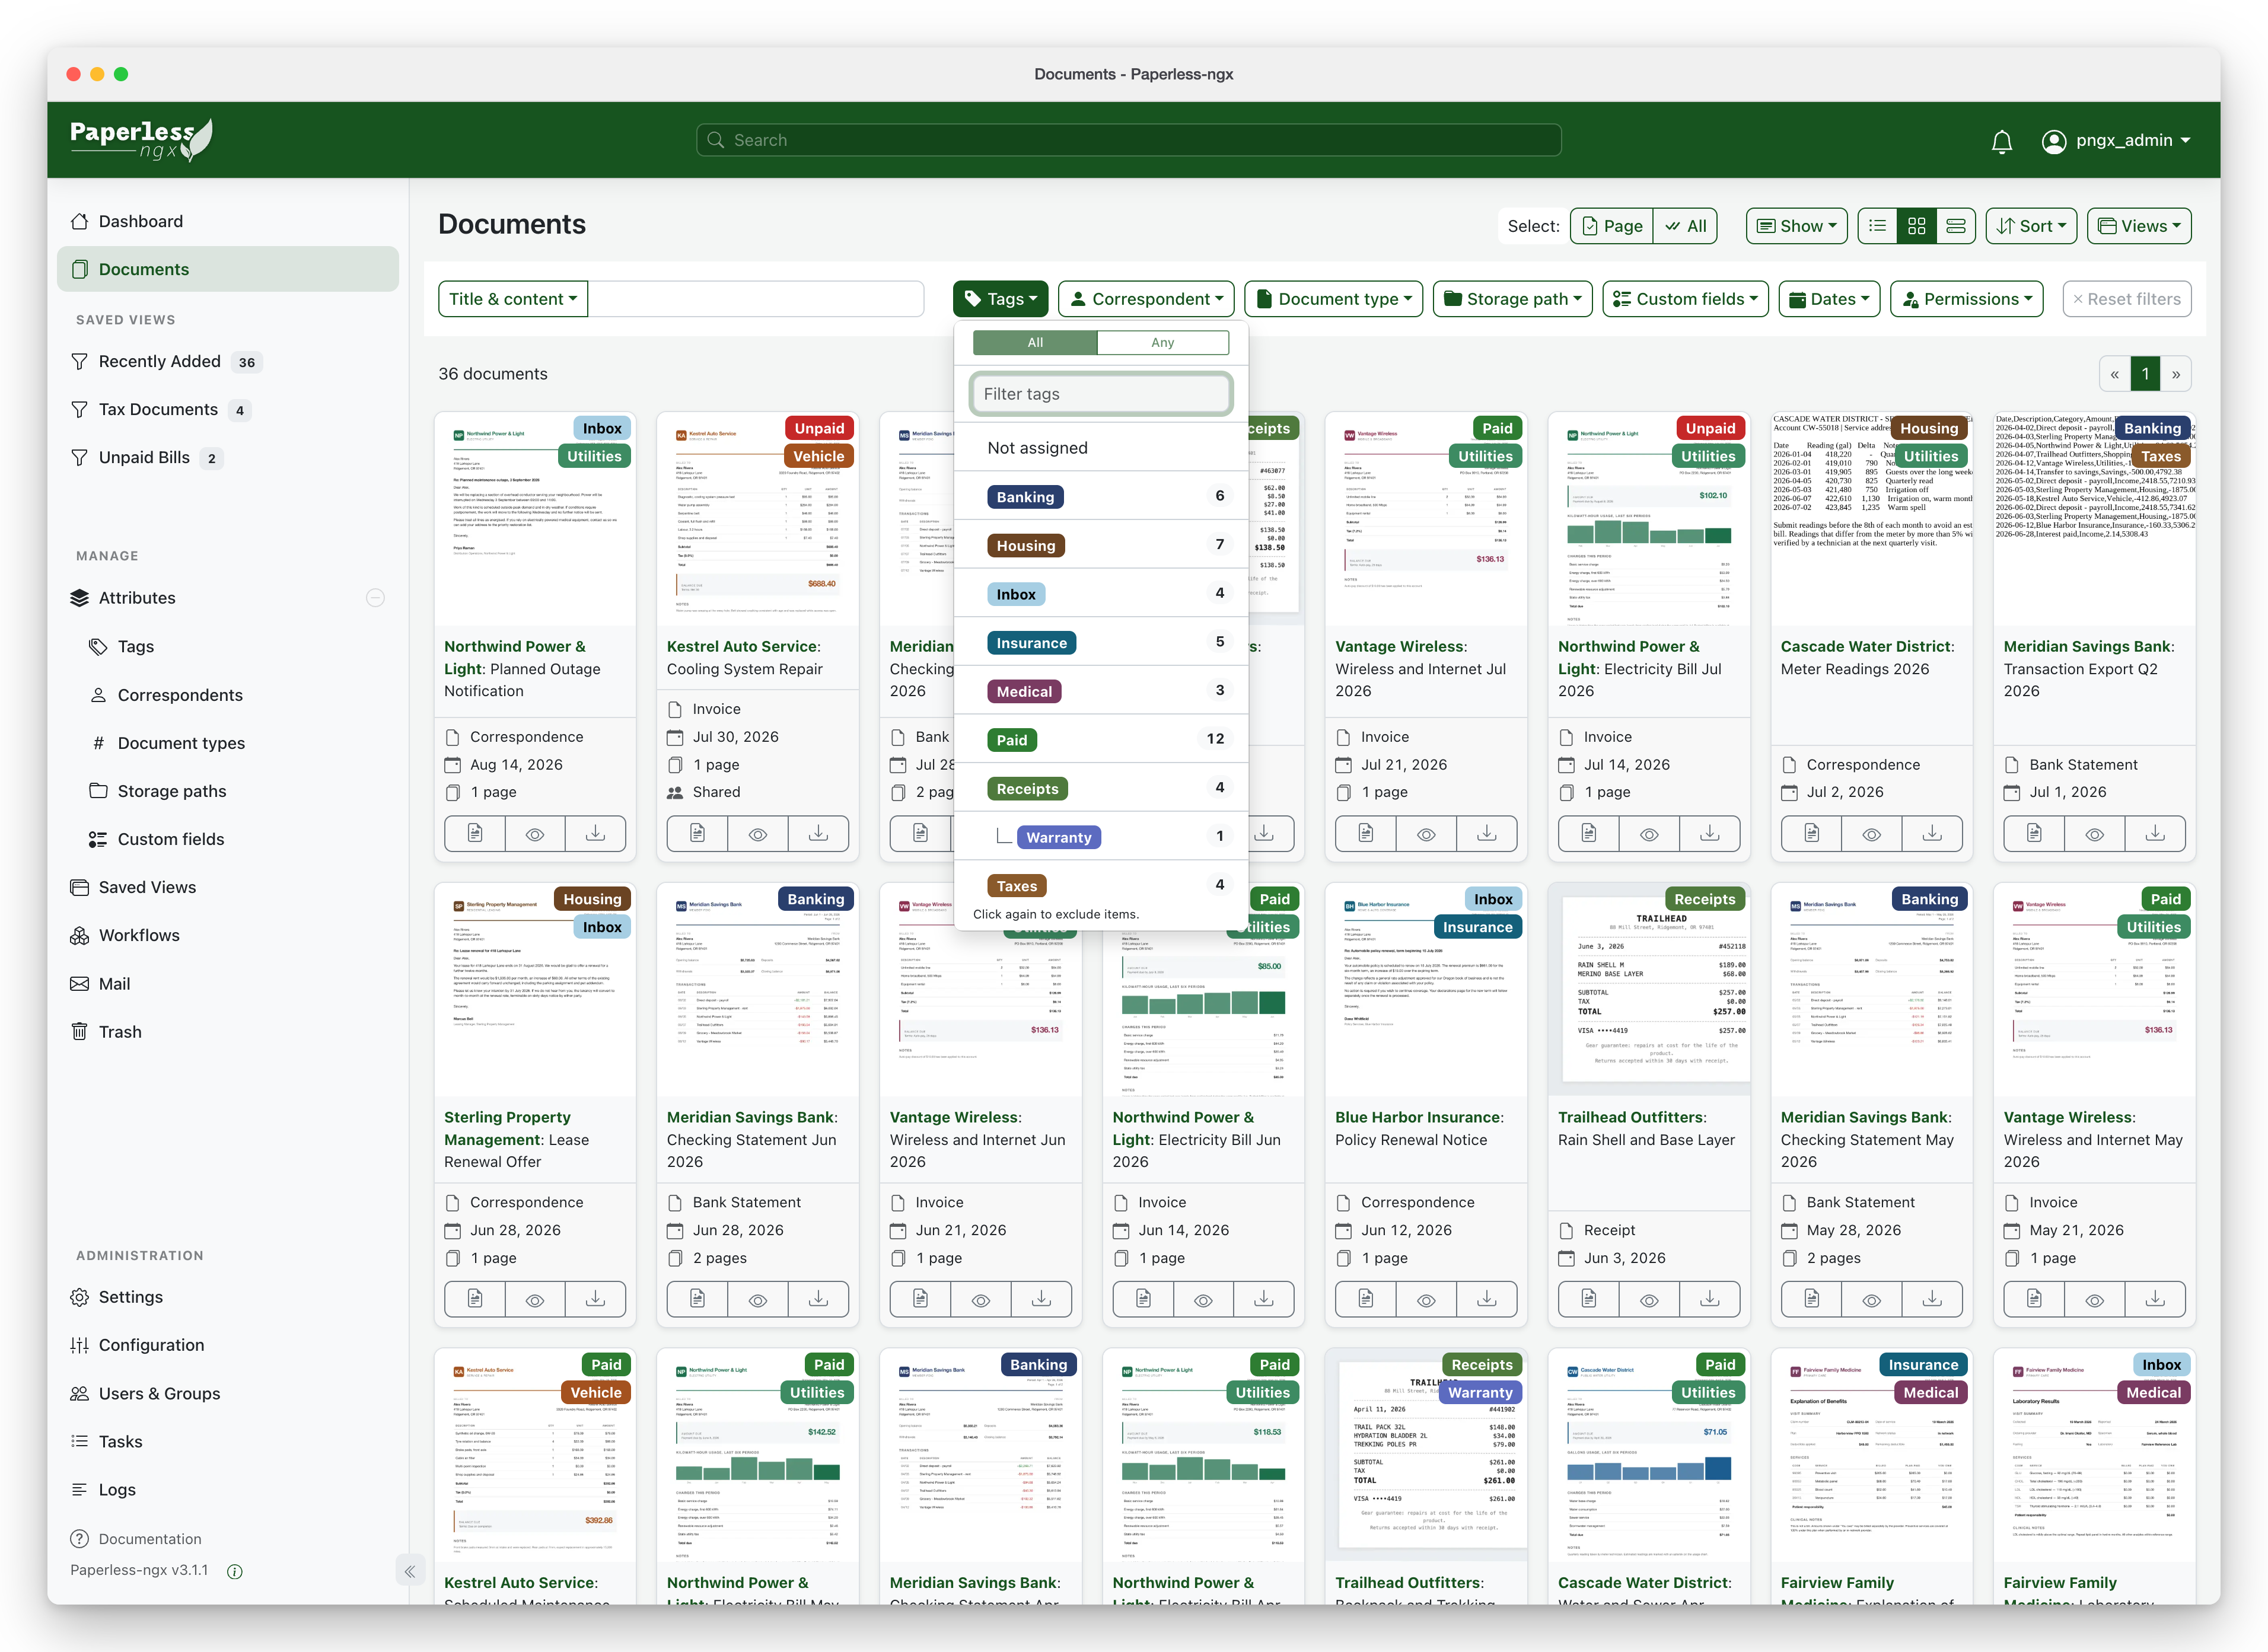Image resolution: width=2268 pixels, height=1652 pixels.
Task: Open the Permissions filter dropdown
Action: coord(1966,299)
